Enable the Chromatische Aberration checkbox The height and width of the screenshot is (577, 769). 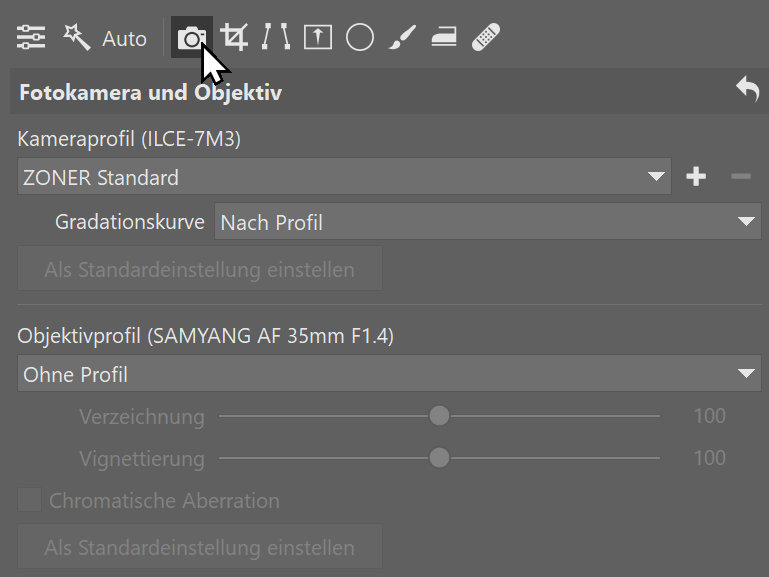tap(30, 500)
